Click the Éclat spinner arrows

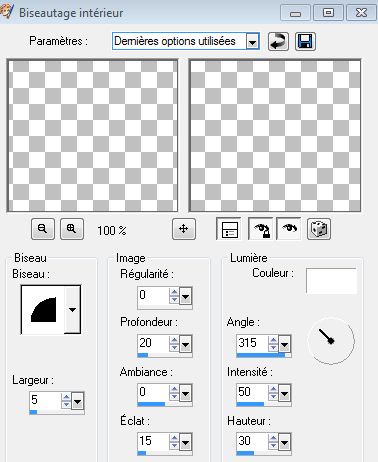174,442
